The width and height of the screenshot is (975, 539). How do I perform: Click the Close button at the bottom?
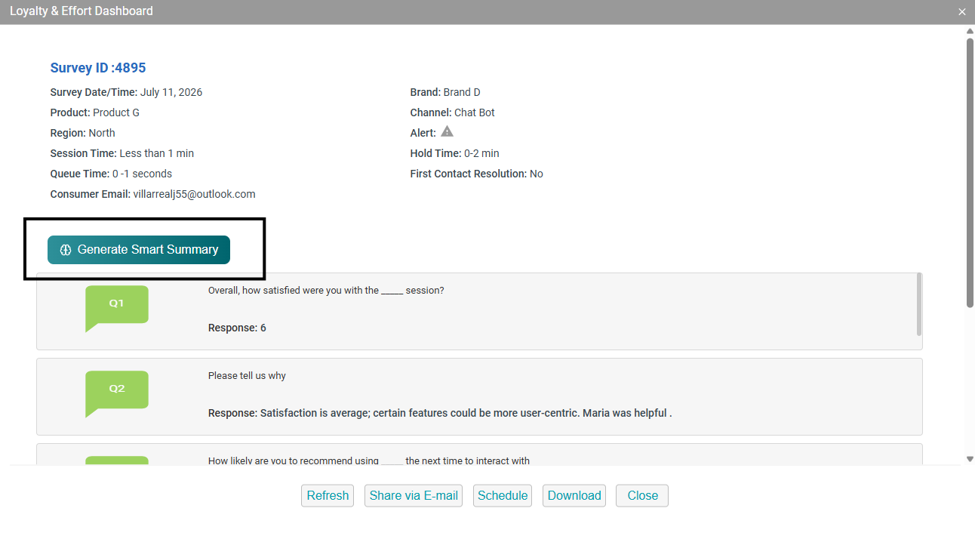(642, 495)
